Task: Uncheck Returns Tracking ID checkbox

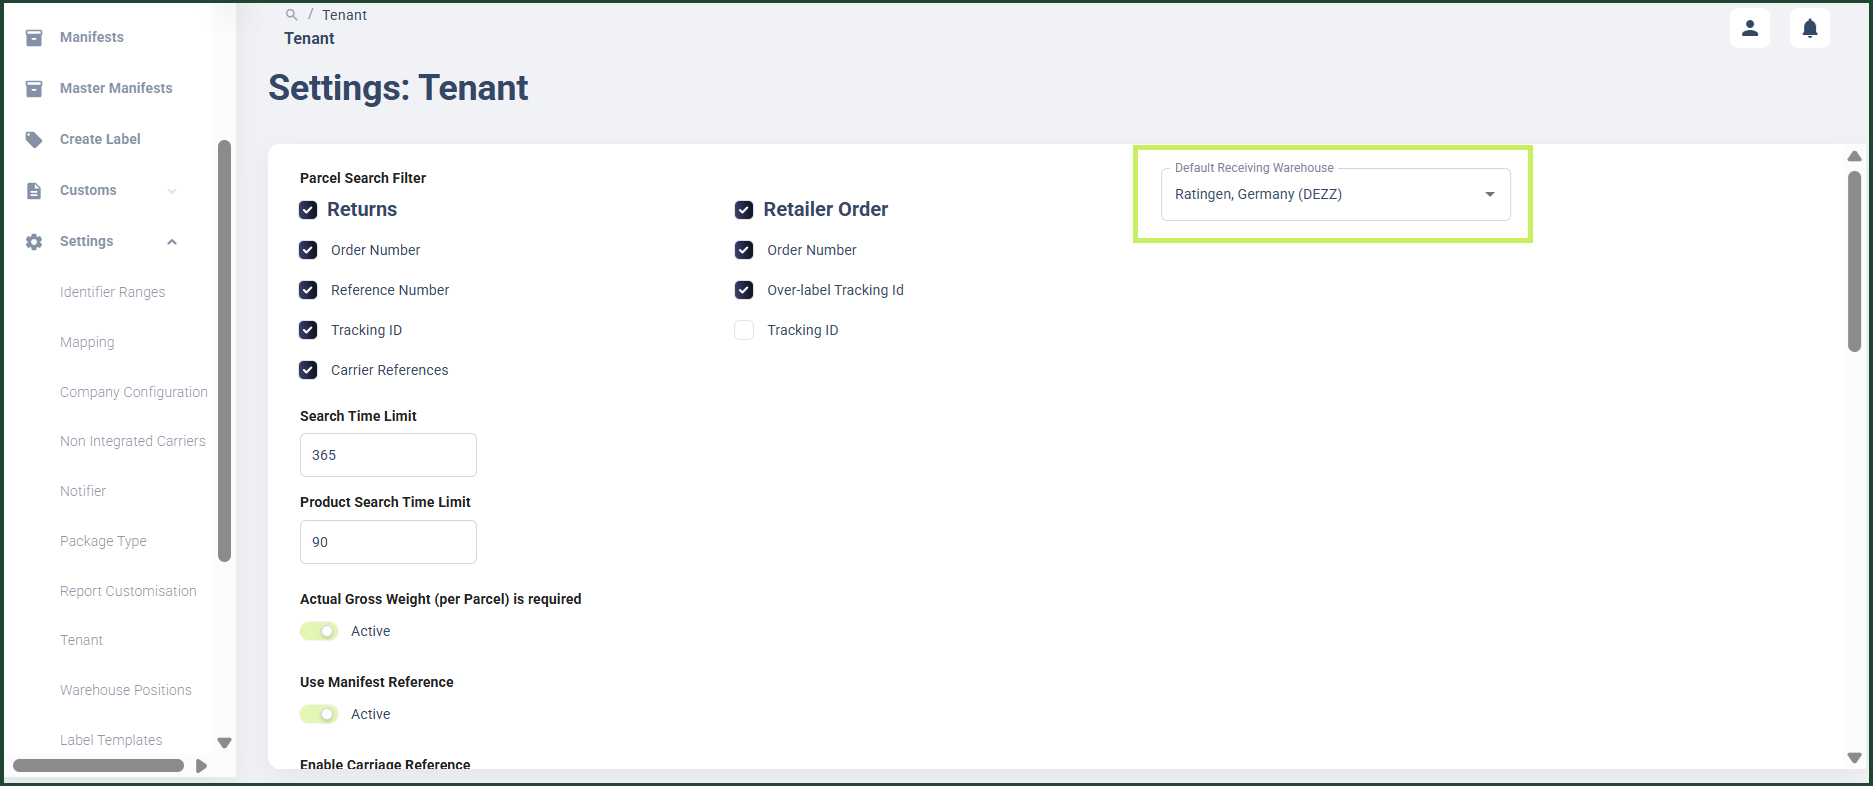Action: coord(308,330)
